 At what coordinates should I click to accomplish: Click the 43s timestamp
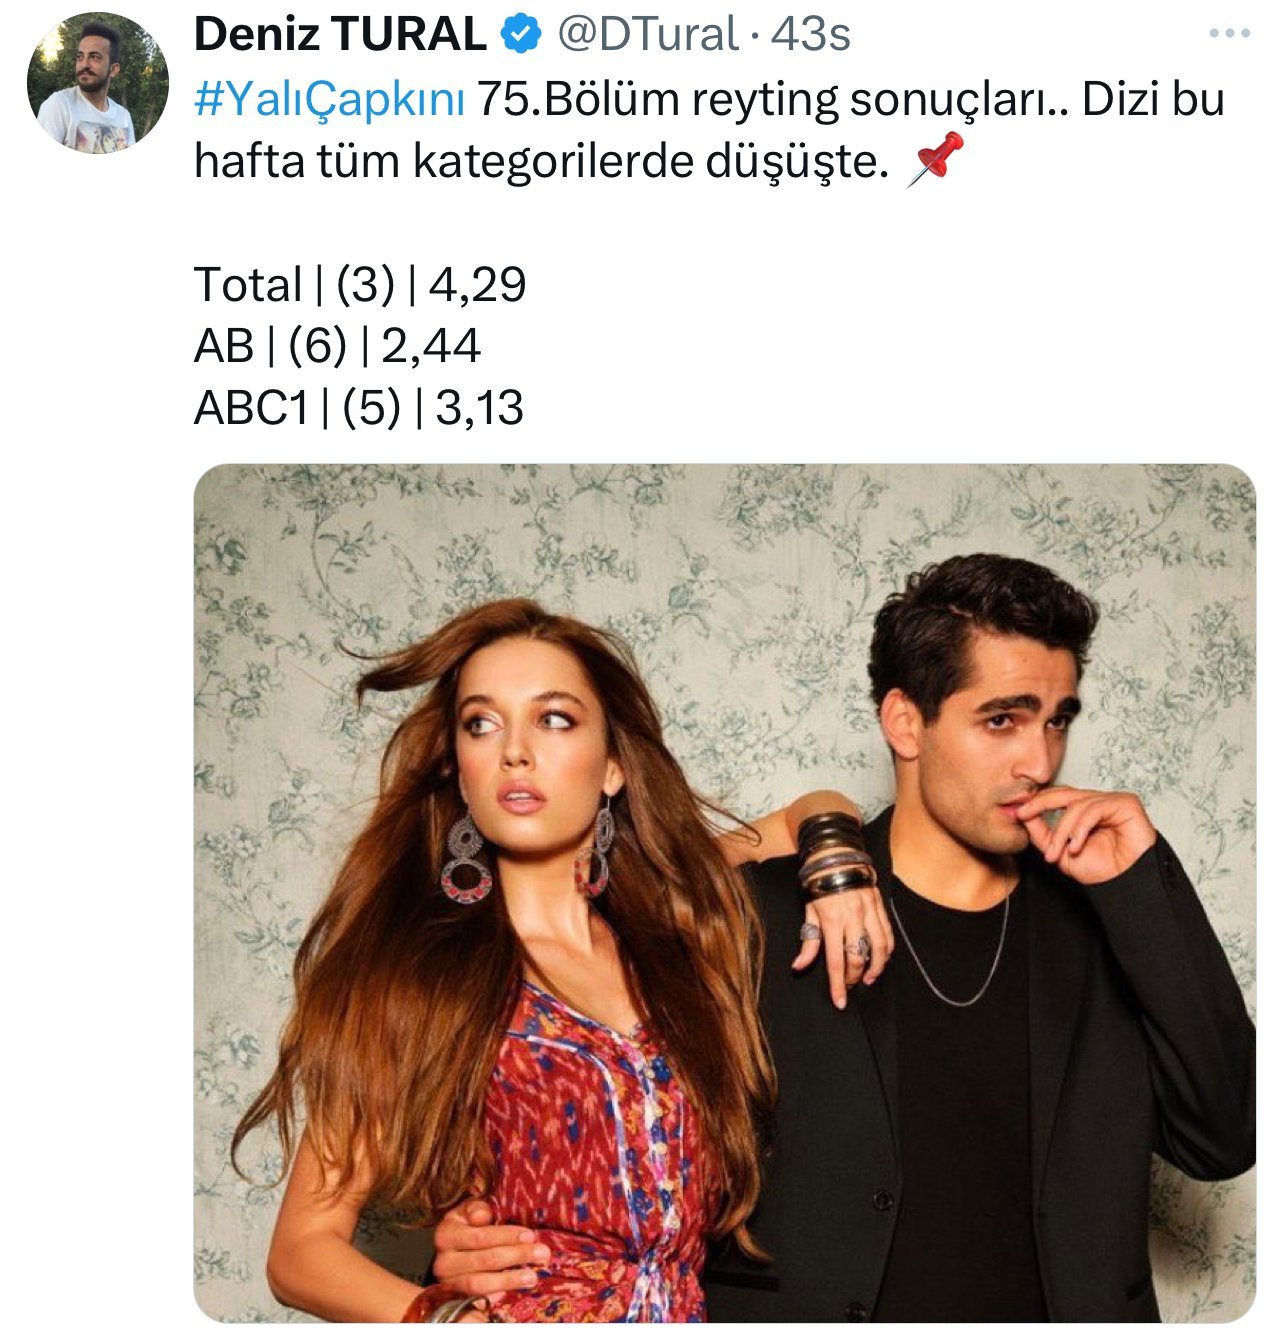pos(811,35)
